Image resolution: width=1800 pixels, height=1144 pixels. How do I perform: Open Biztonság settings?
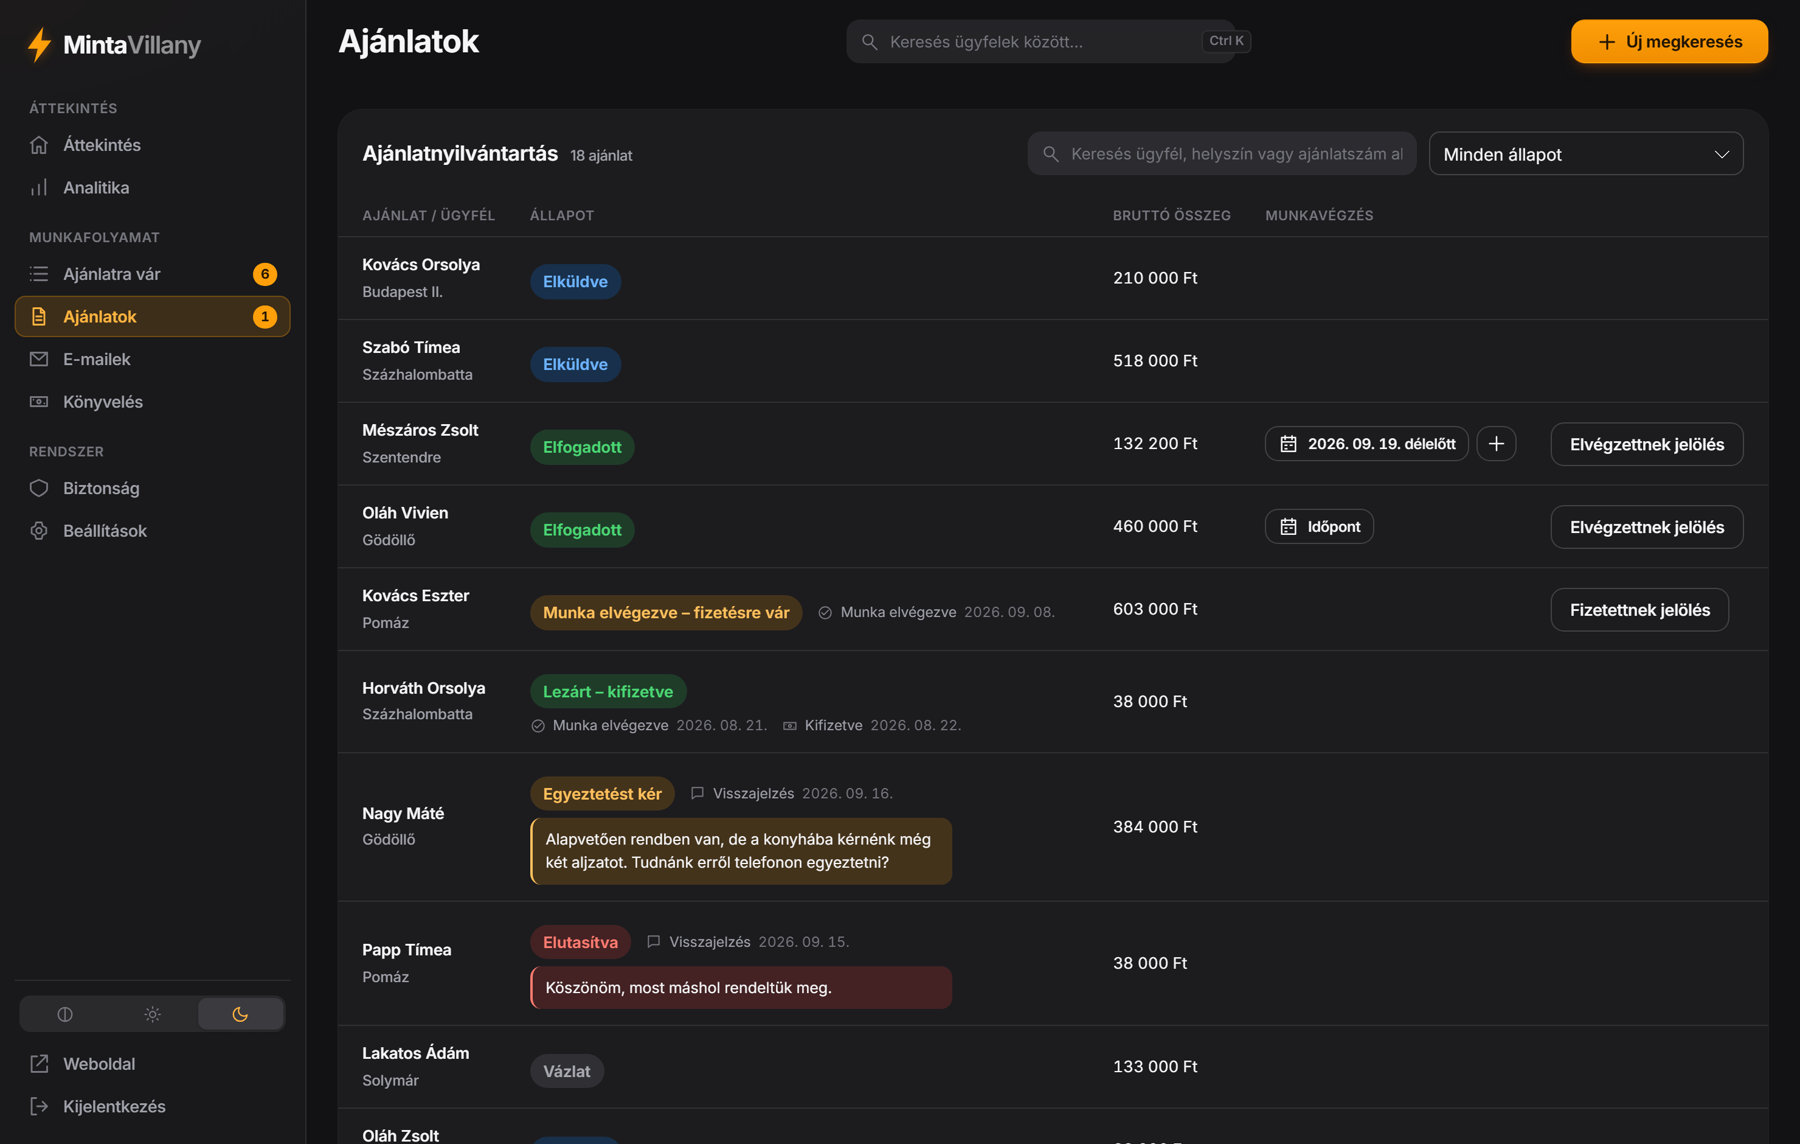pyautogui.click(x=152, y=488)
